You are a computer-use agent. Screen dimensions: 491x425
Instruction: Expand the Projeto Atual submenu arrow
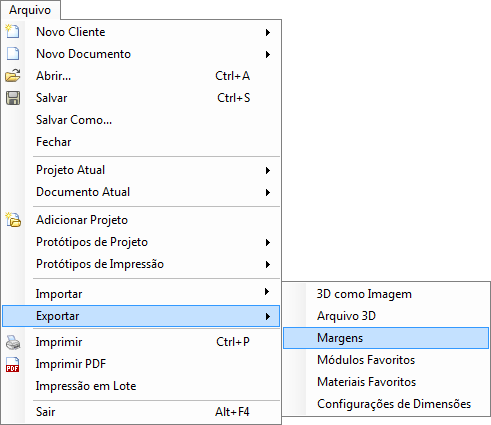tap(268, 171)
